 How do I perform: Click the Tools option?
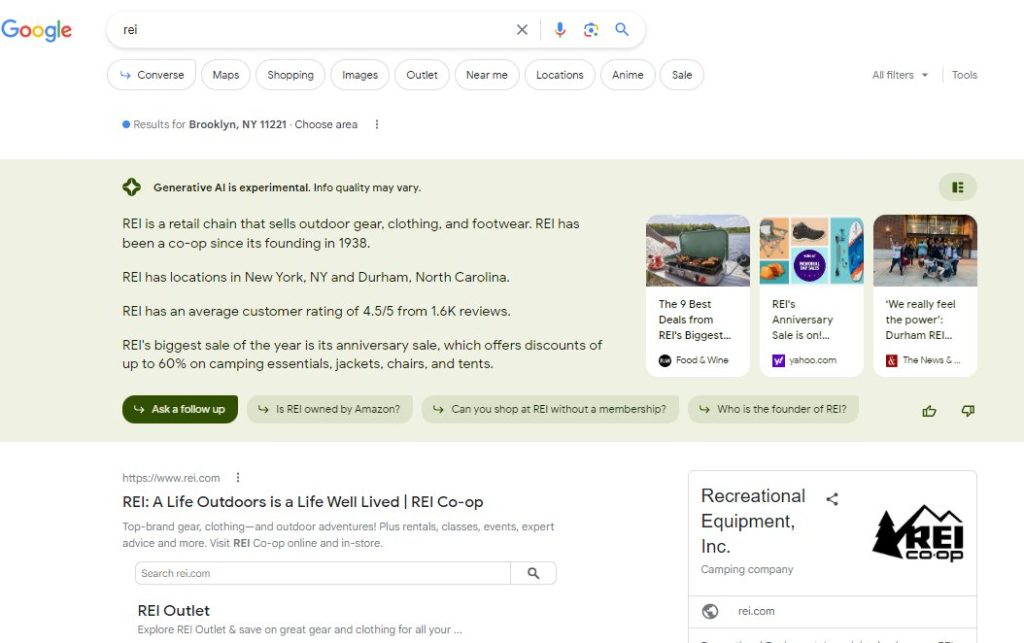(x=964, y=75)
